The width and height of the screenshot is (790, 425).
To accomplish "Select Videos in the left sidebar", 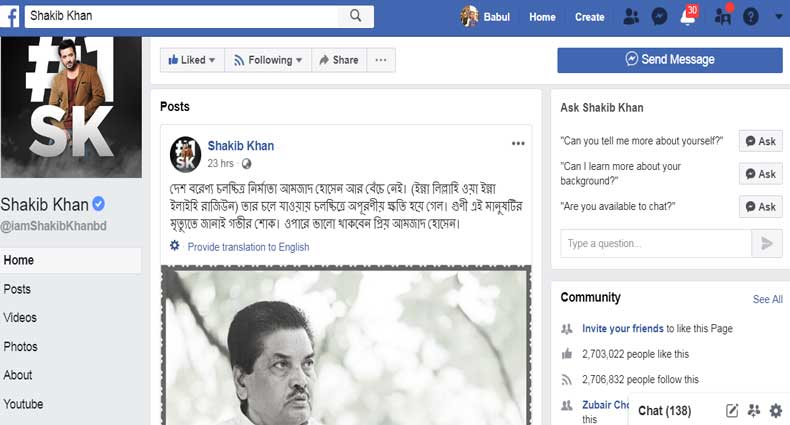I will [20, 317].
